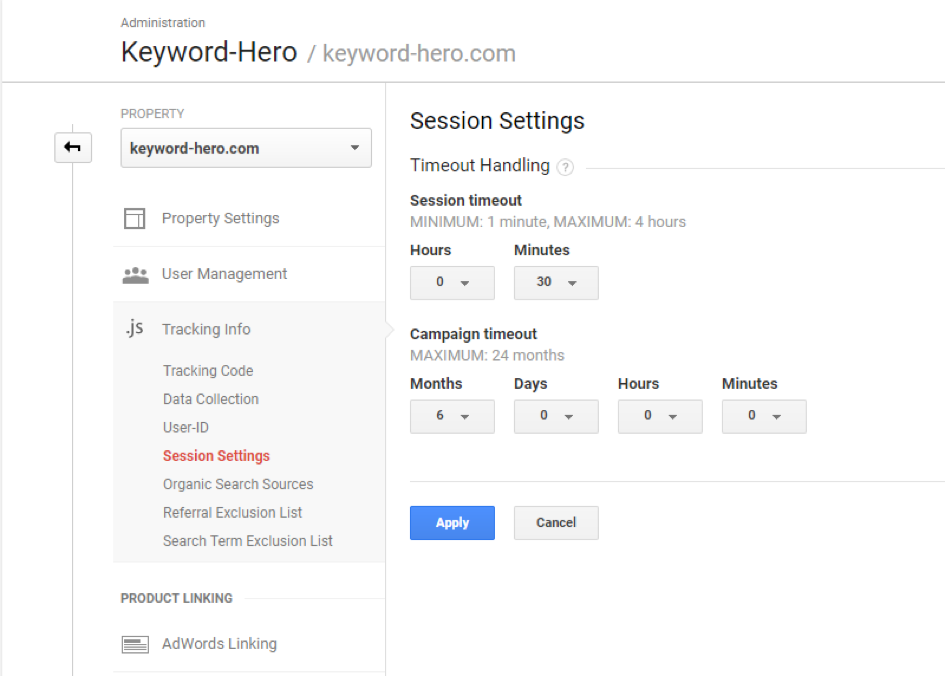Open the Campaign timeout Hours dropdown
Image resolution: width=945 pixels, height=676 pixels.
tap(660, 416)
